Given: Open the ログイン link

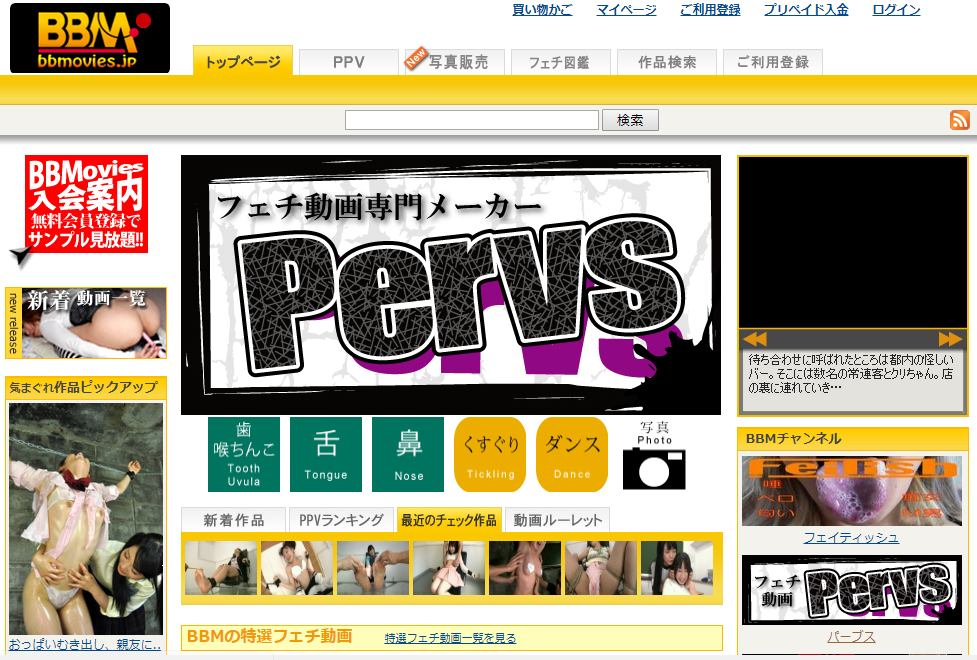Looking at the screenshot, I should click(x=895, y=10).
